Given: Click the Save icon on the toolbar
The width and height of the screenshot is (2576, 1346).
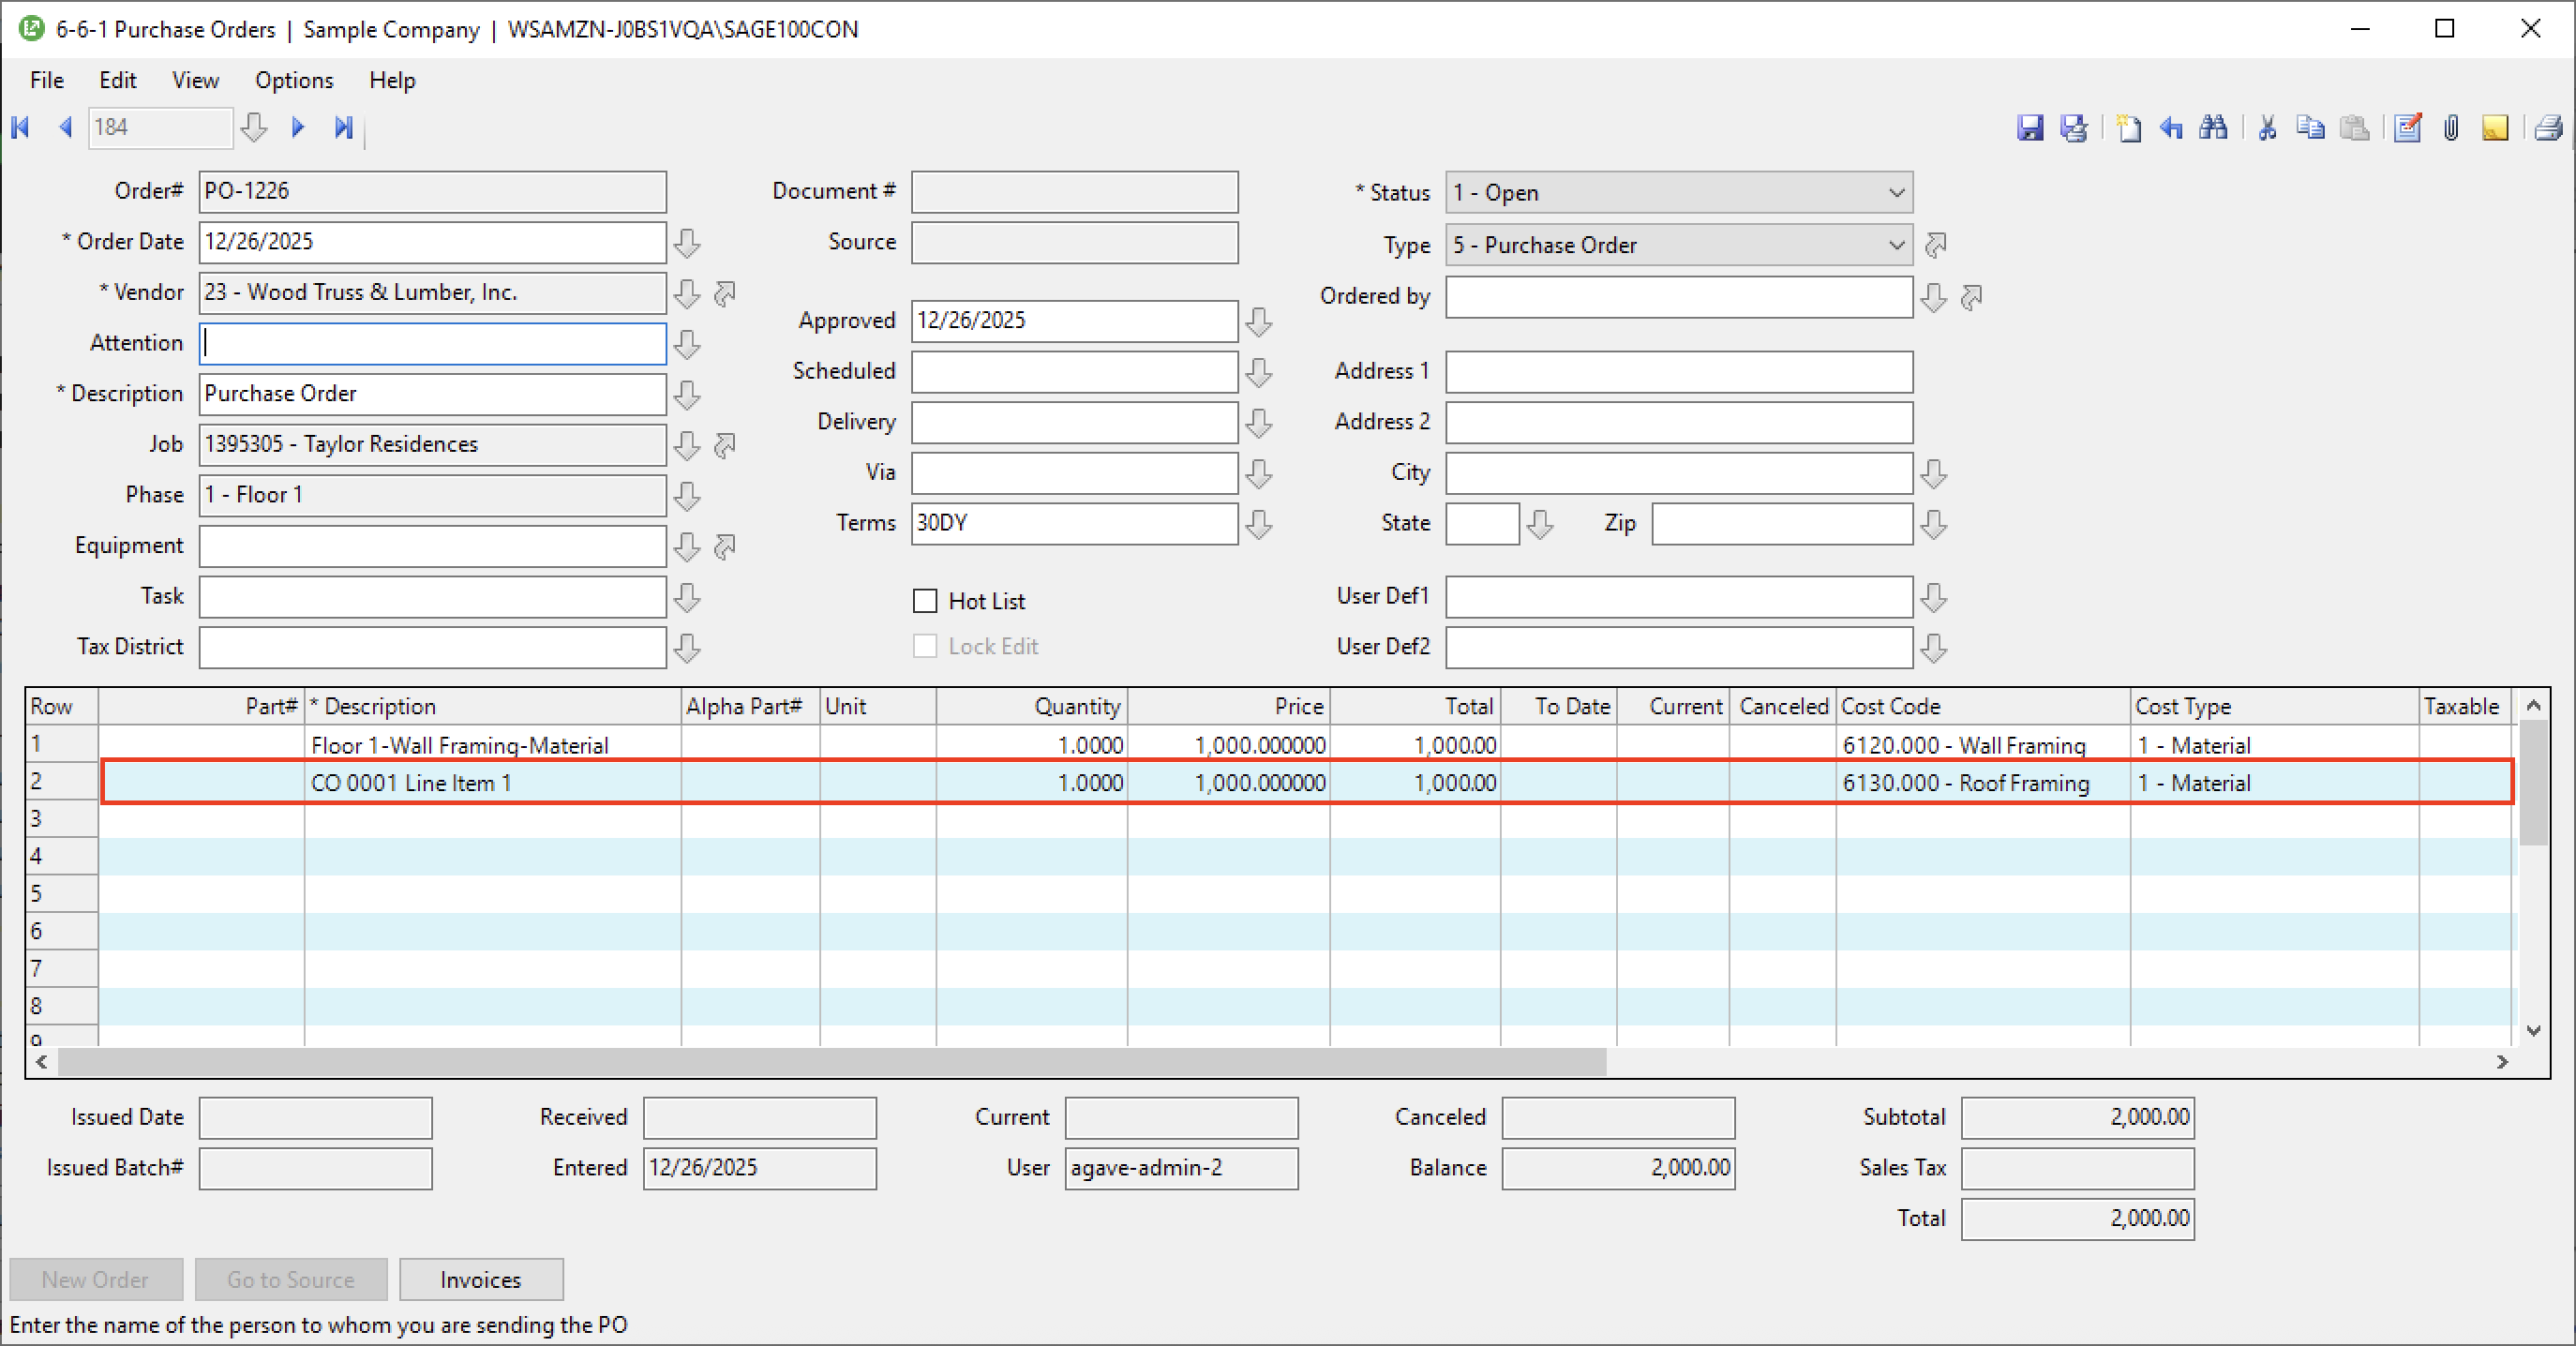Looking at the screenshot, I should click(x=2031, y=128).
